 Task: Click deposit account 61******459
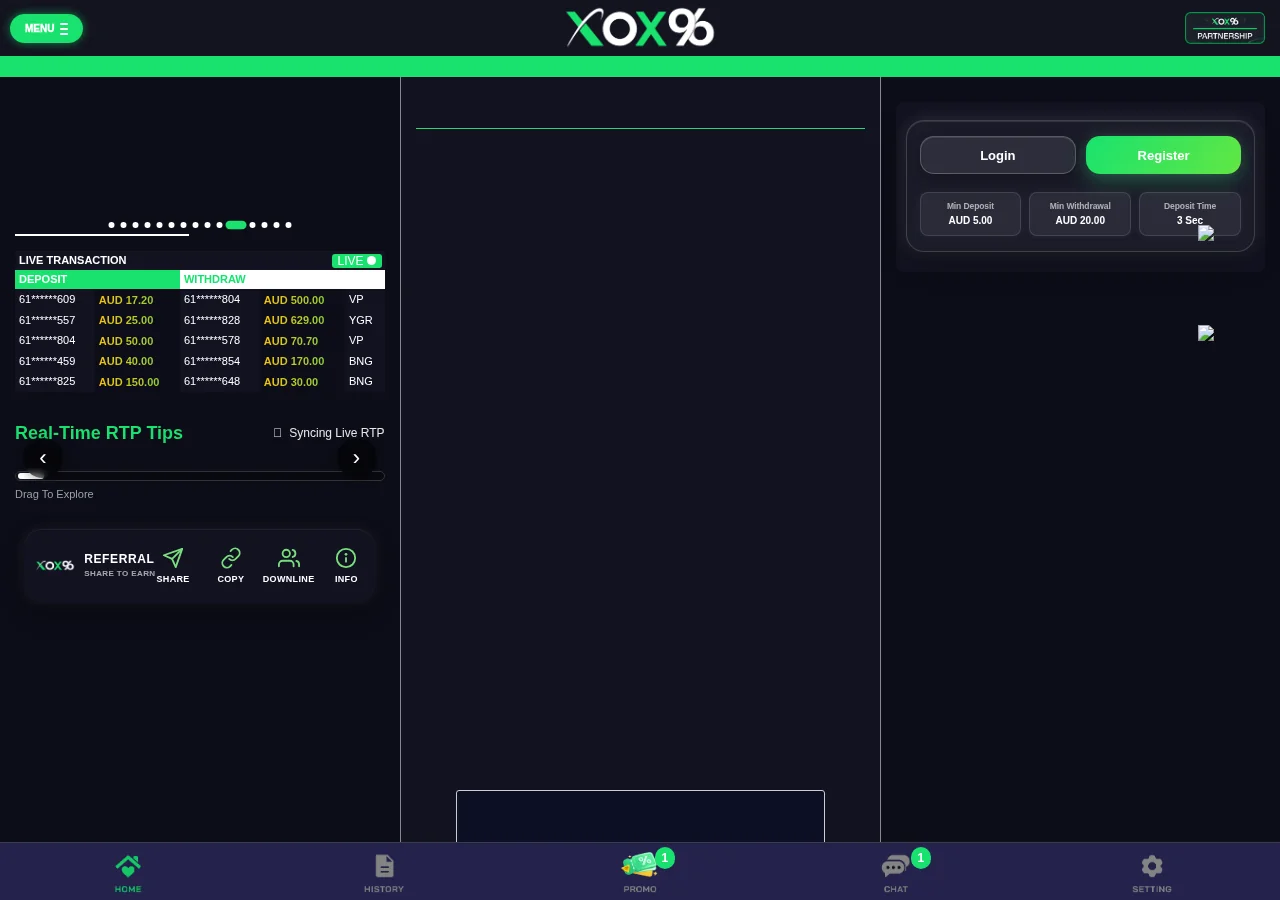47,361
